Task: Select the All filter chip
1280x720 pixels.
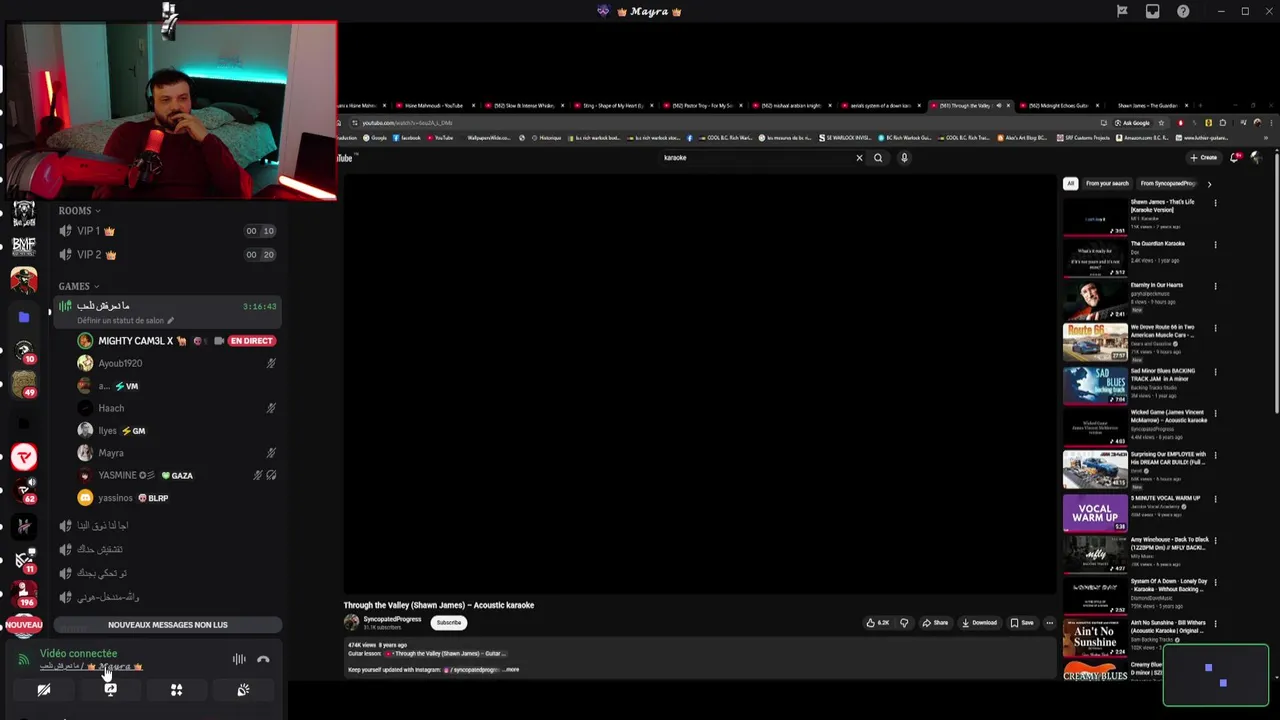Action: click(x=1070, y=184)
